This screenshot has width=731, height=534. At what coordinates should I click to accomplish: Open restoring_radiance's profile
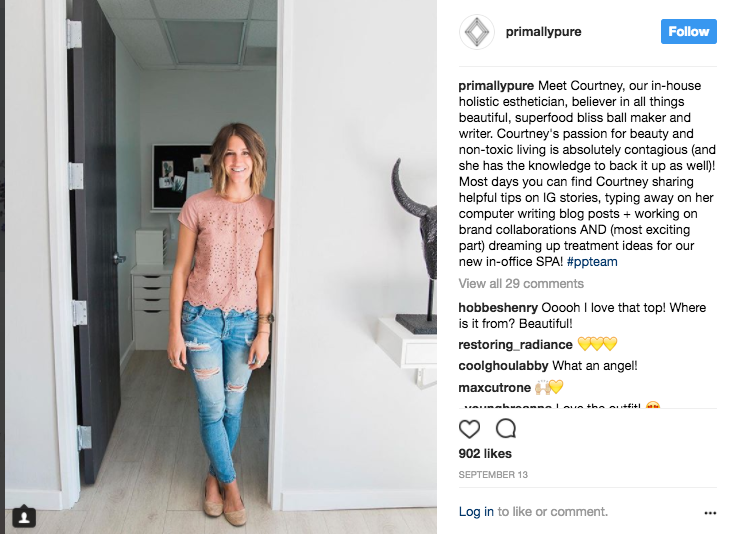[x=515, y=345]
